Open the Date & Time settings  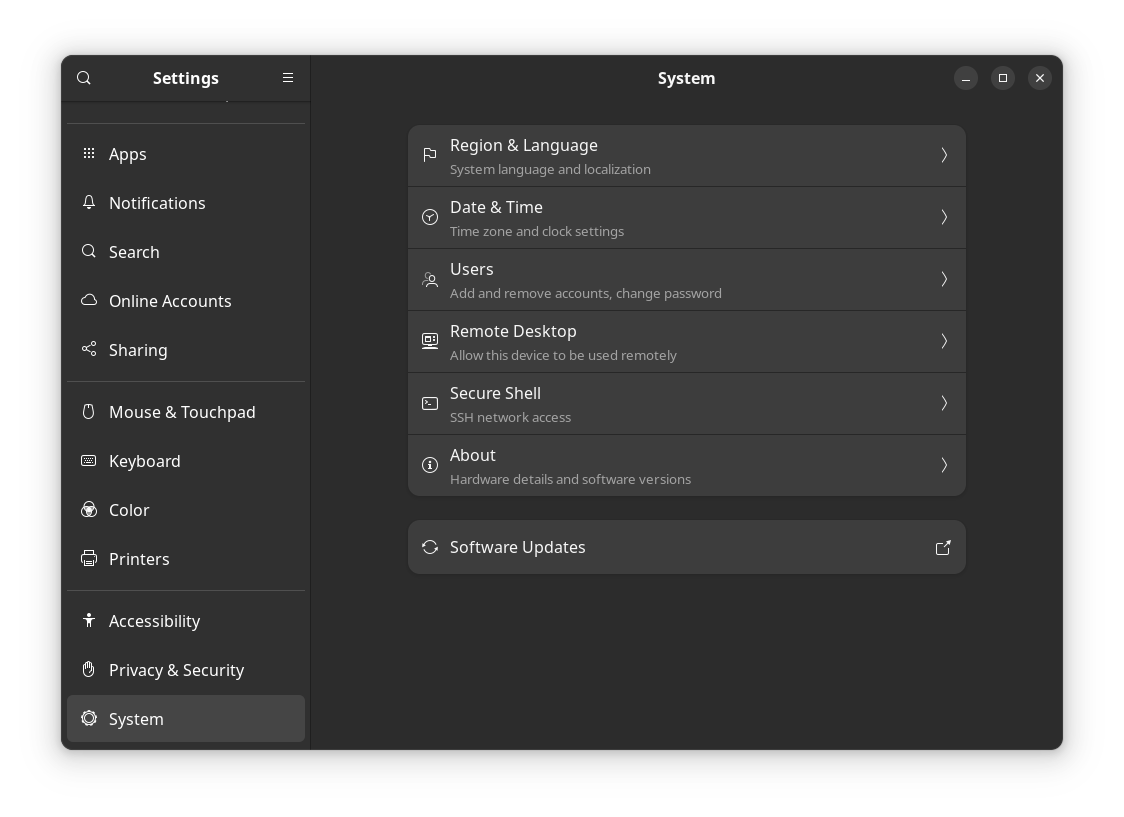click(687, 217)
